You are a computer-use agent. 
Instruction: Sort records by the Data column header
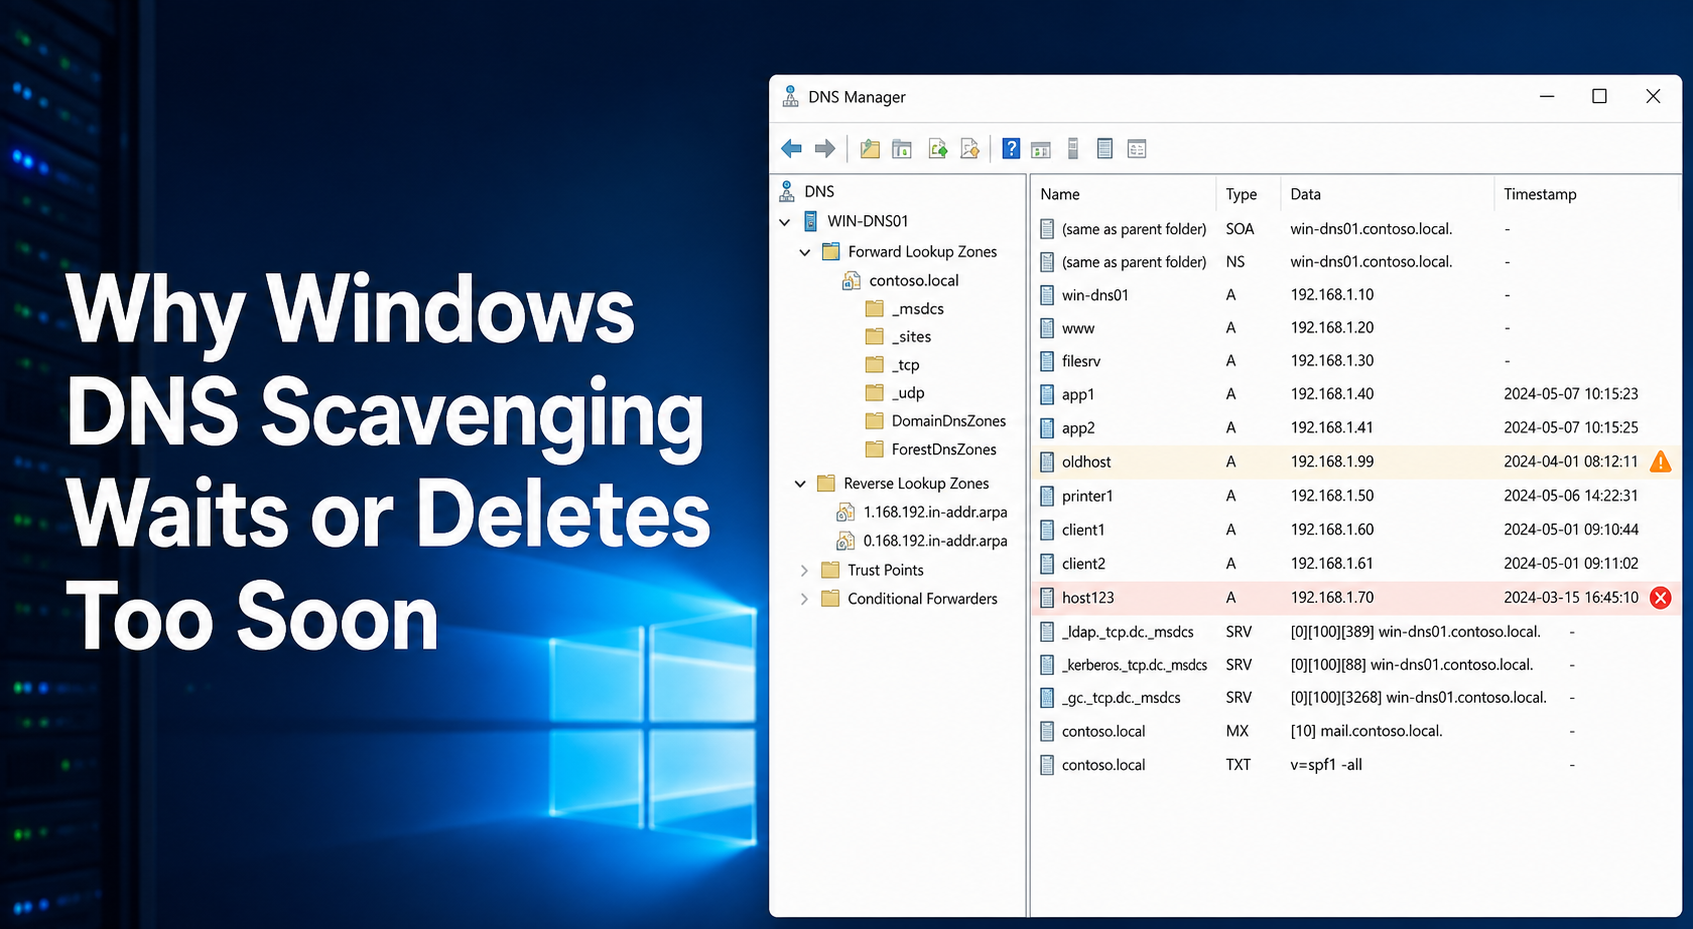coord(1305,194)
